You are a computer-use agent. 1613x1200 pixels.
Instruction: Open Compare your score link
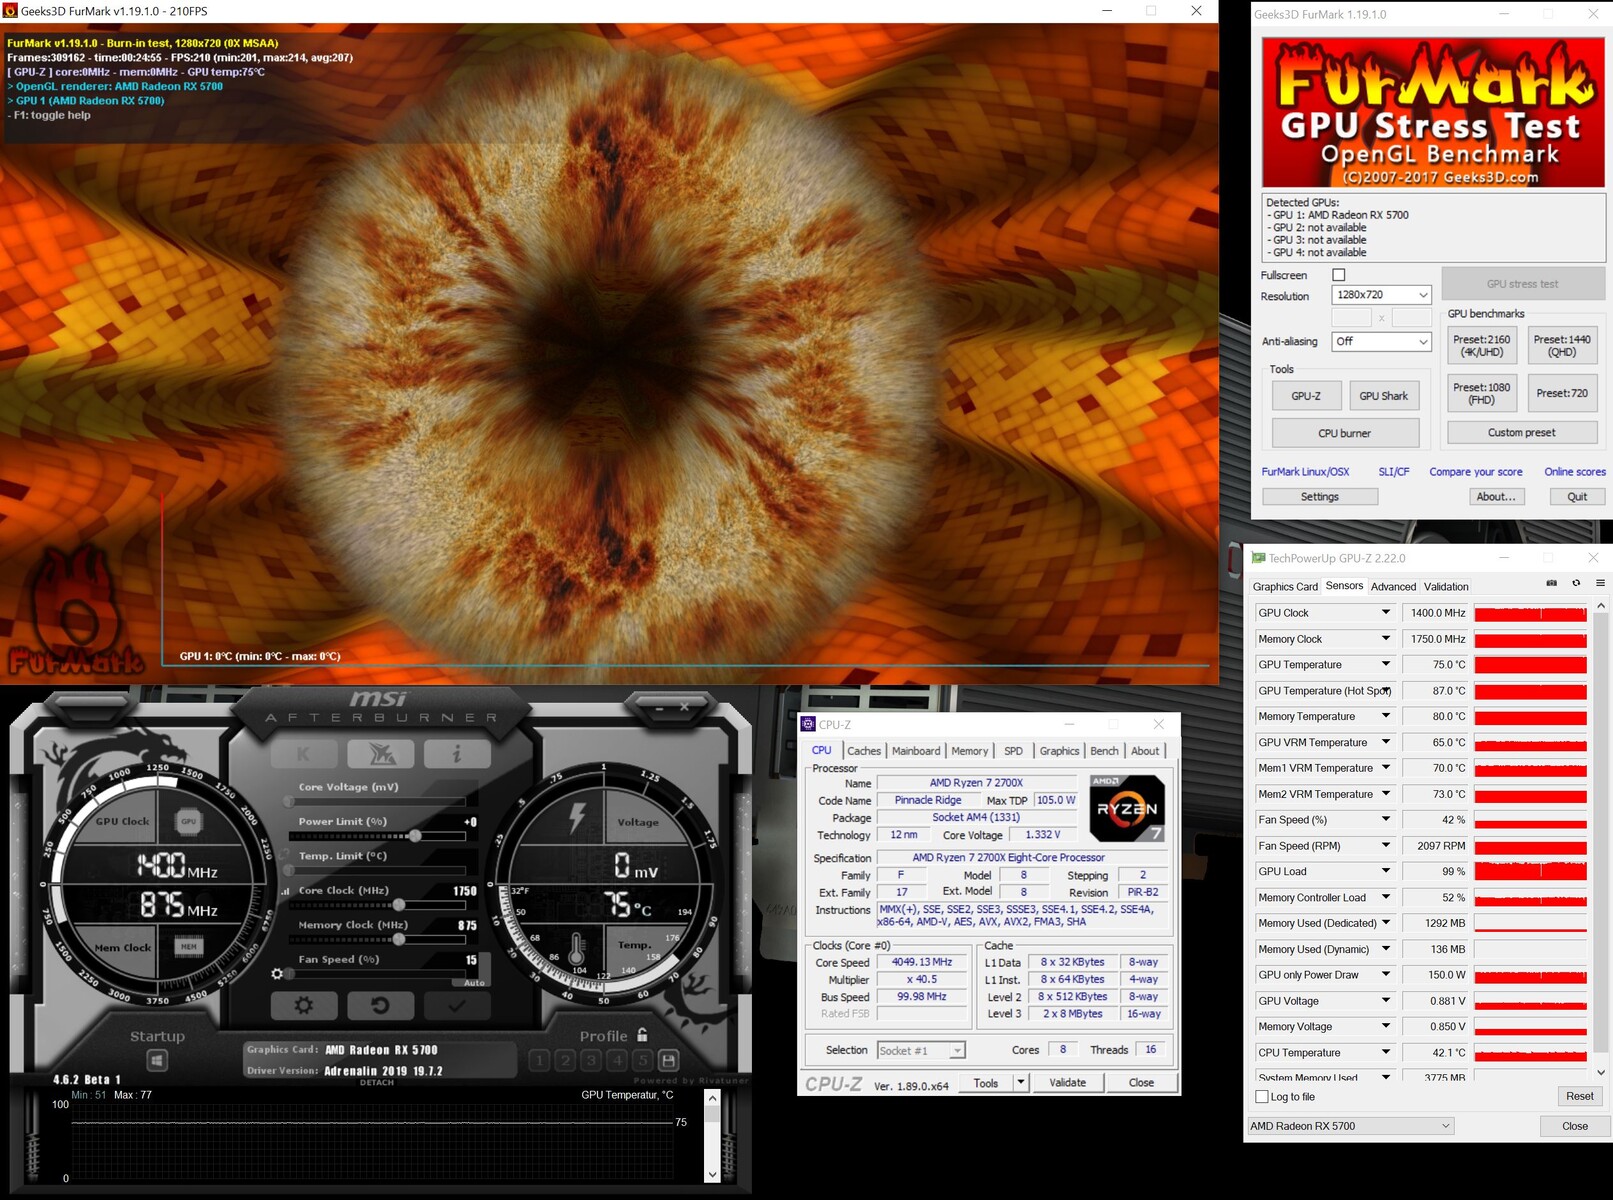(1476, 472)
